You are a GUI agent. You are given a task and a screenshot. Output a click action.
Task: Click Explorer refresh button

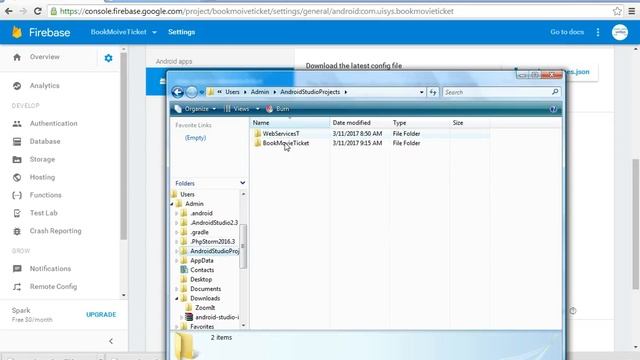[433, 92]
